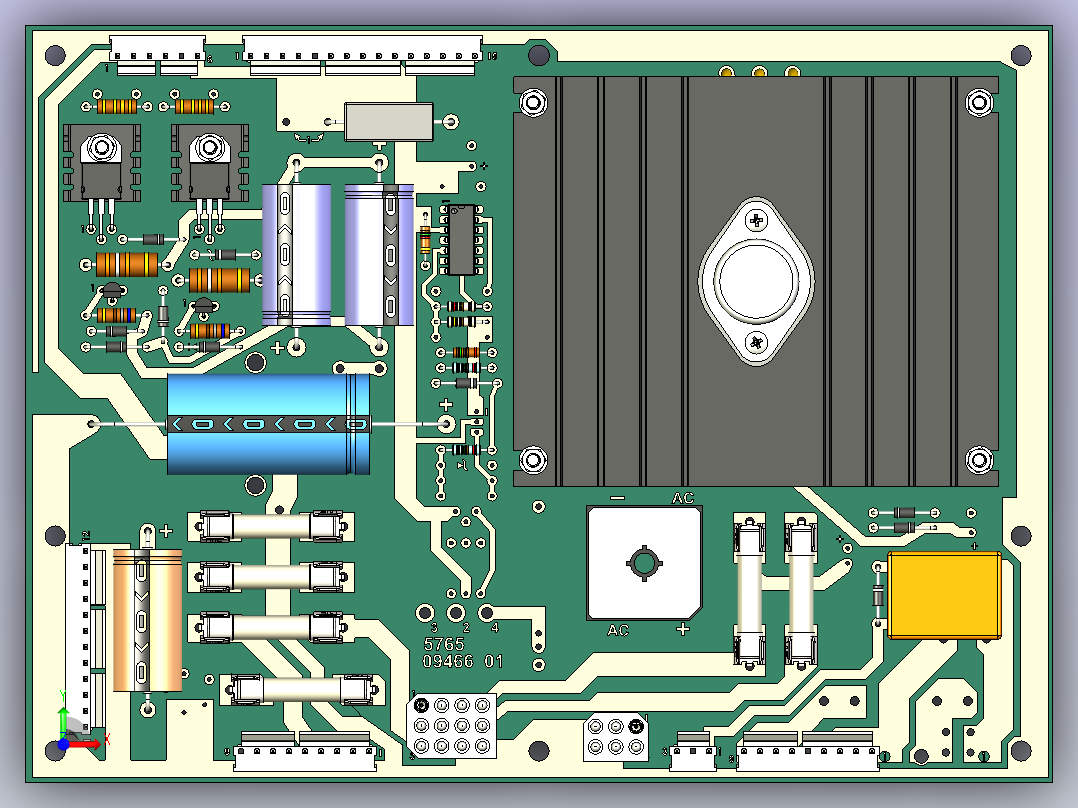Select the left vertical fuse near rectifier
The width and height of the screenshot is (1078, 808).
click(749, 591)
